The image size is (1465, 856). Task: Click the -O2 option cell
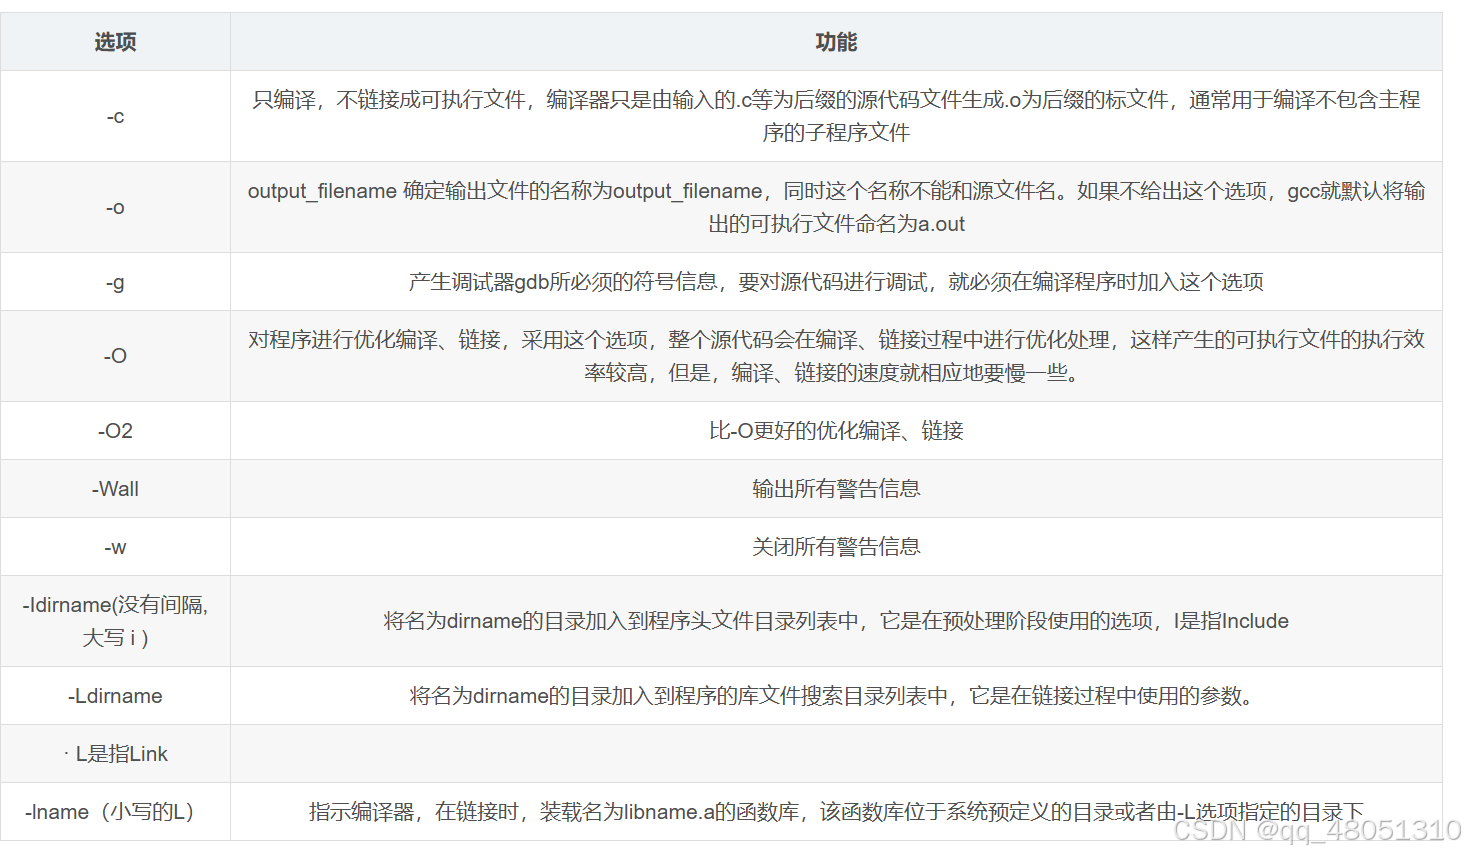(114, 430)
